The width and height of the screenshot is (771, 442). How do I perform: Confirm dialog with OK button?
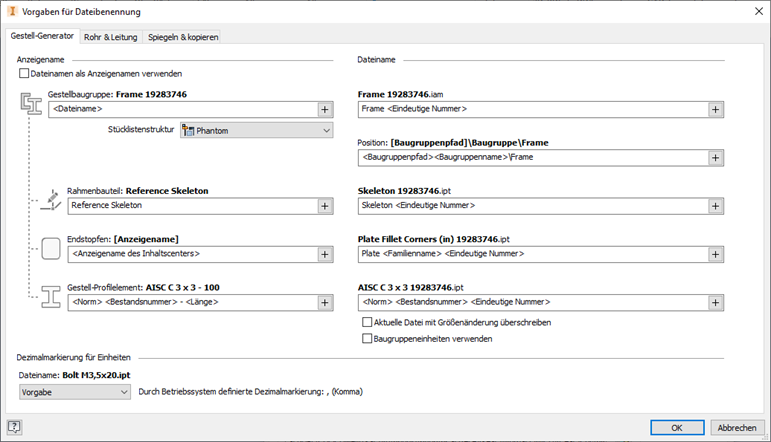pyautogui.click(x=677, y=427)
